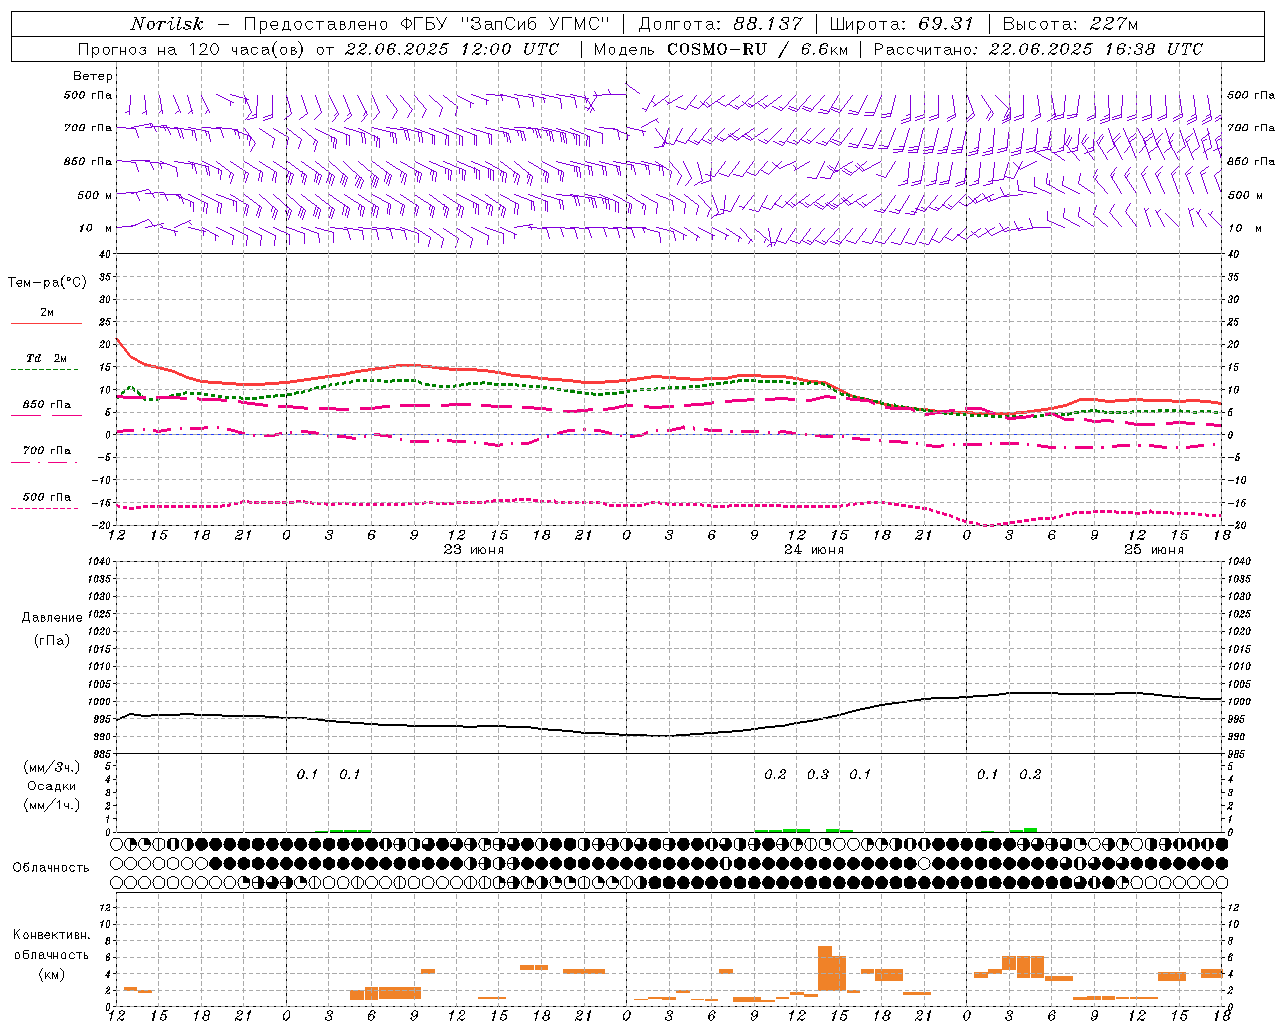
Task: Click the Td 2м dew point legend entry
Action: click(46, 358)
